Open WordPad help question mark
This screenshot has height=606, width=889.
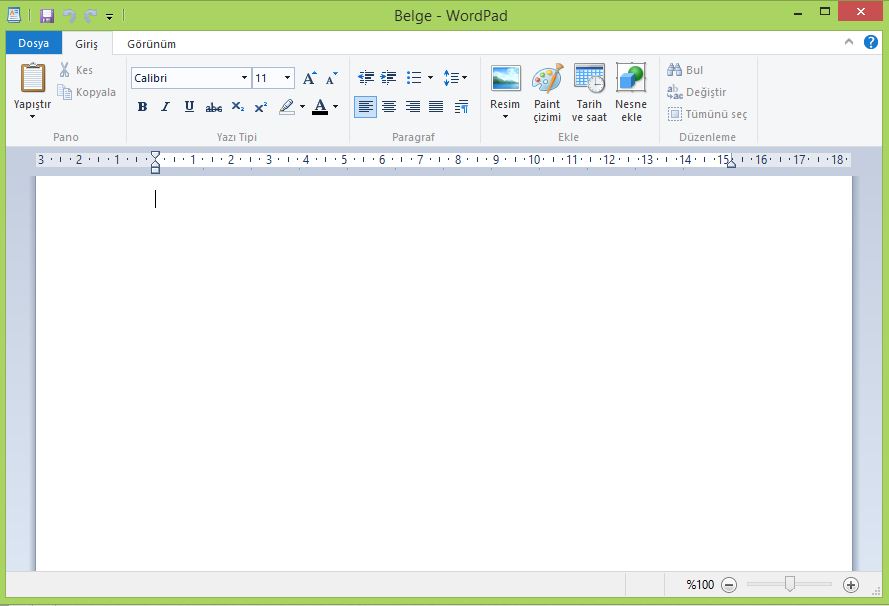pos(871,42)
